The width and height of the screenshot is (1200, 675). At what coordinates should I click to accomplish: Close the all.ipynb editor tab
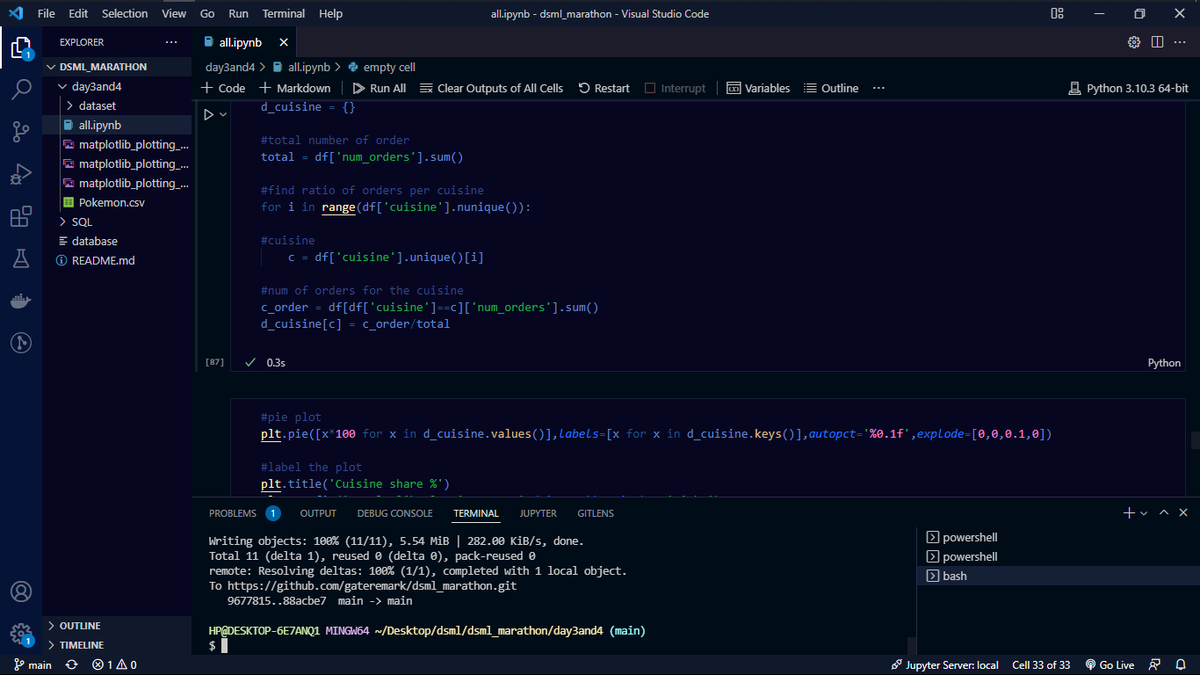coord(284,43)
